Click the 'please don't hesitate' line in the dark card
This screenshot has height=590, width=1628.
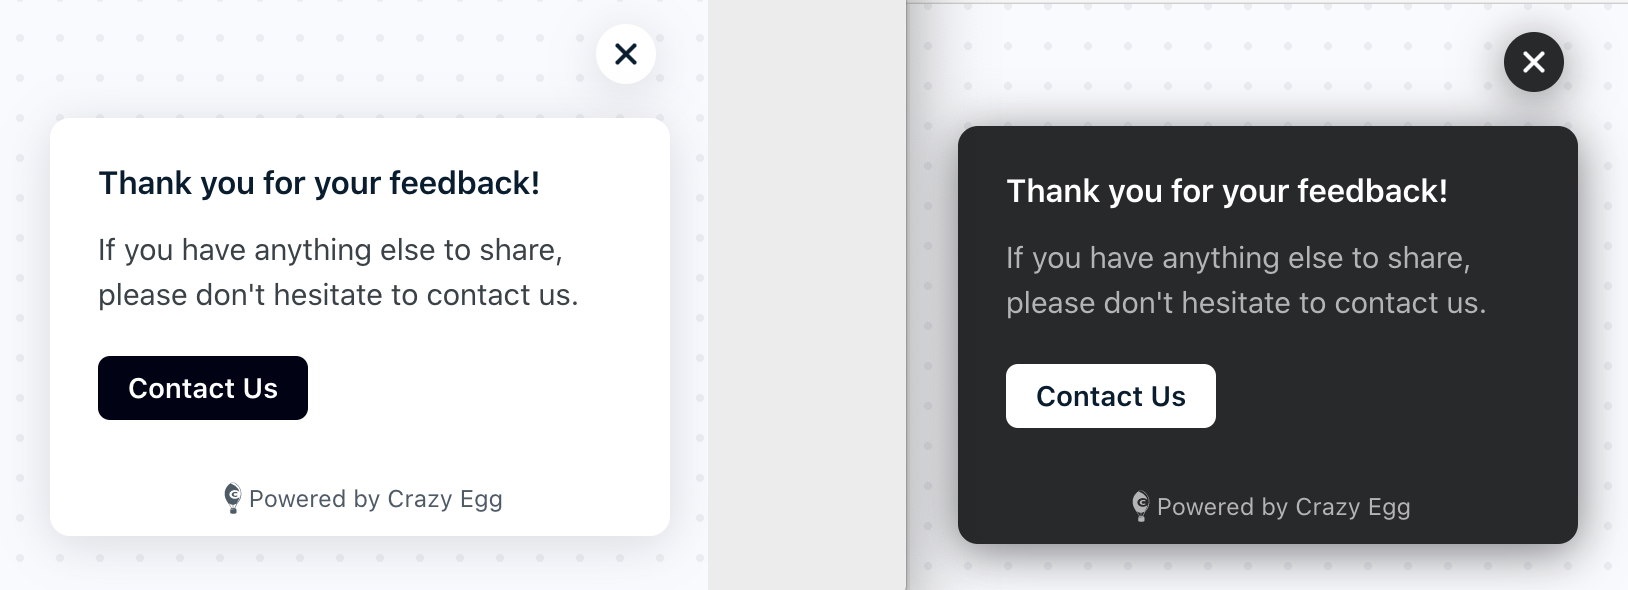[x=1246, y=303]
